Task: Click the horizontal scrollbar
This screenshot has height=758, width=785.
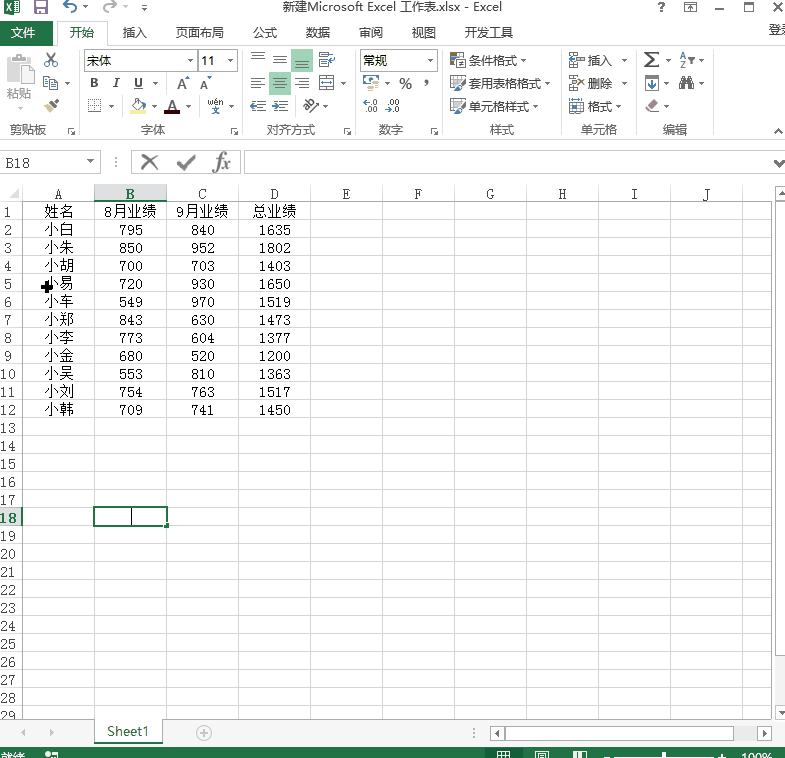Action: coord(619,733)
